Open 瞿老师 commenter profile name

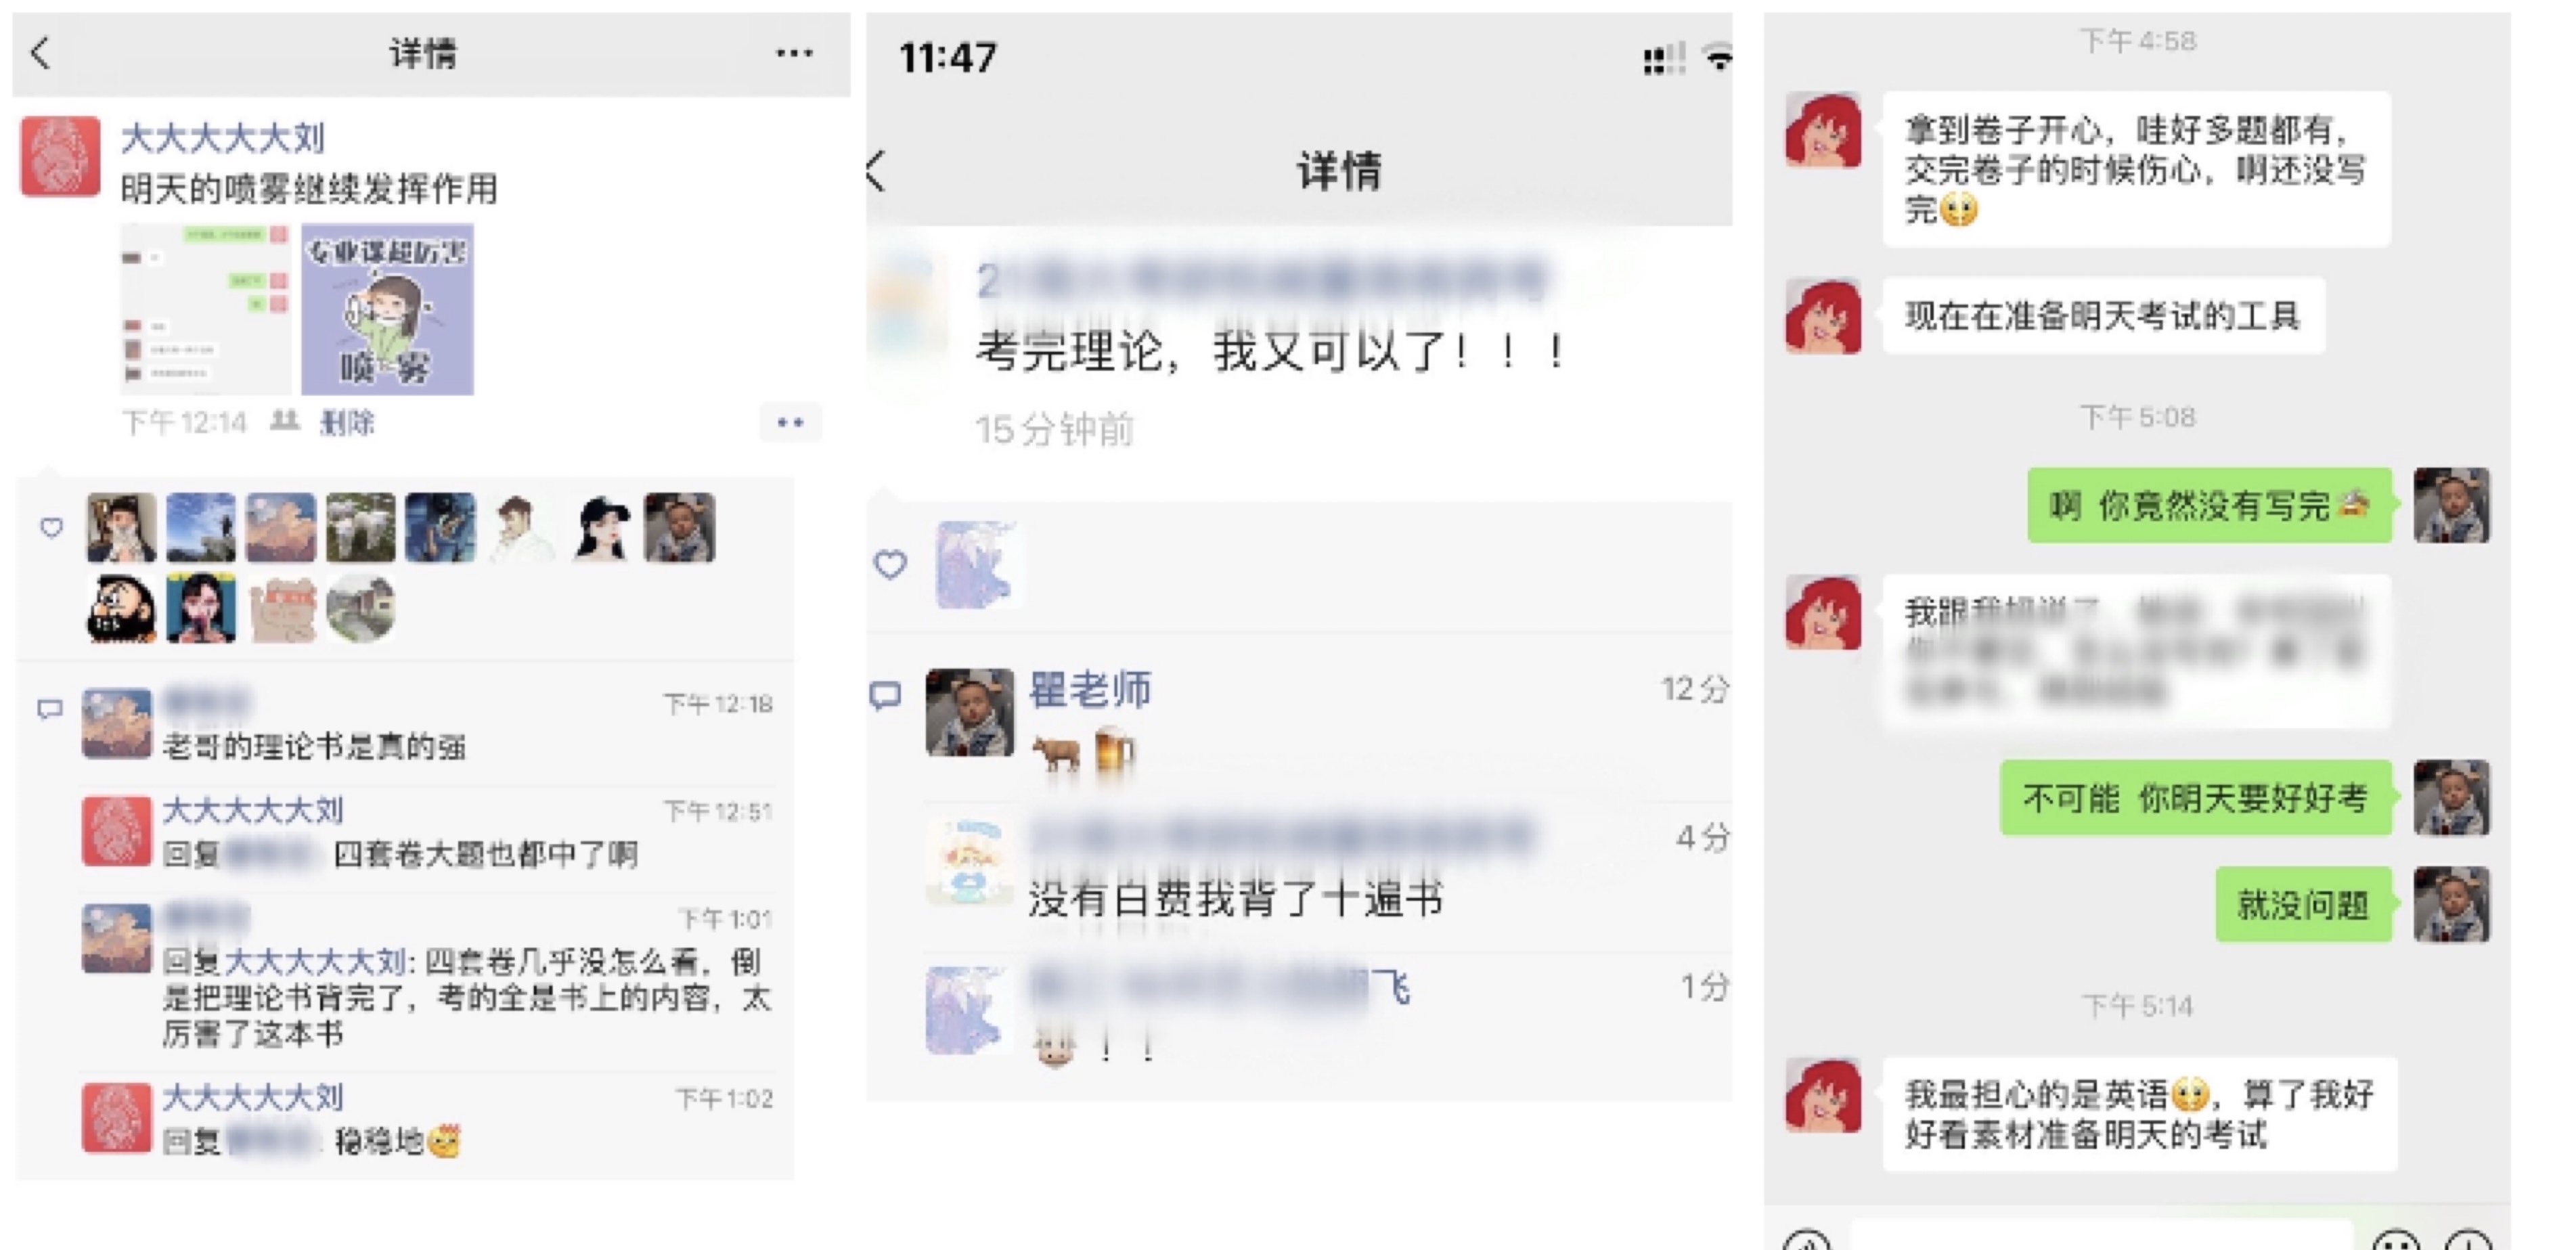coord(1090,689)
